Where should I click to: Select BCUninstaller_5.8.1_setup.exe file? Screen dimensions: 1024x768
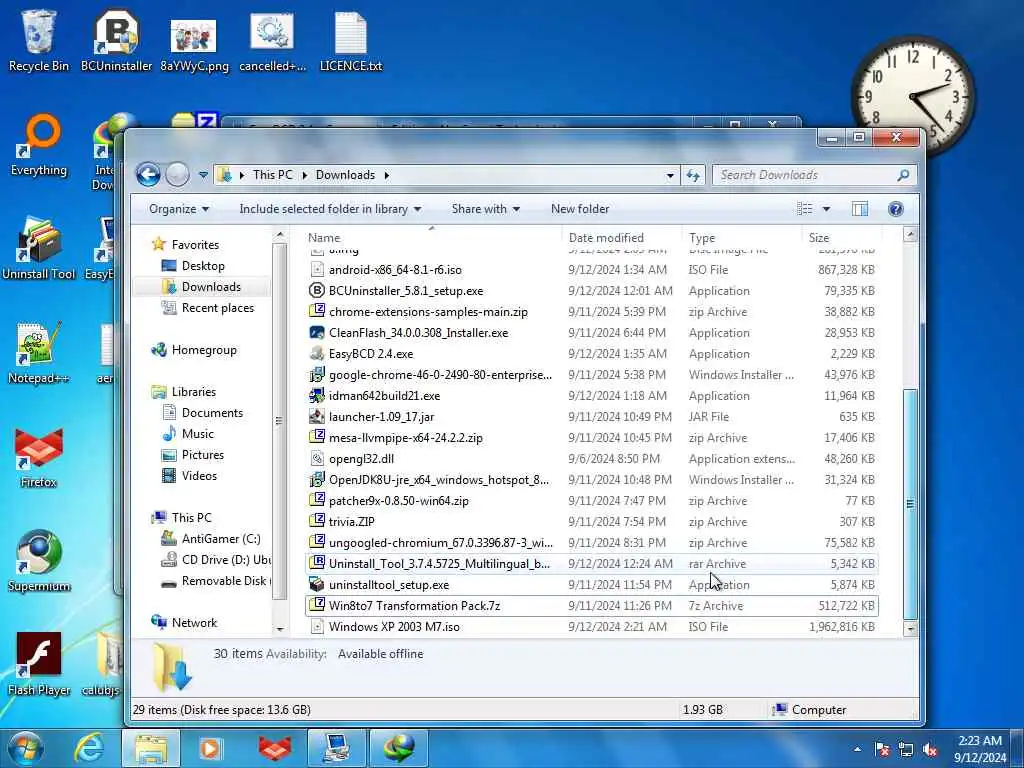click(592, 291)
